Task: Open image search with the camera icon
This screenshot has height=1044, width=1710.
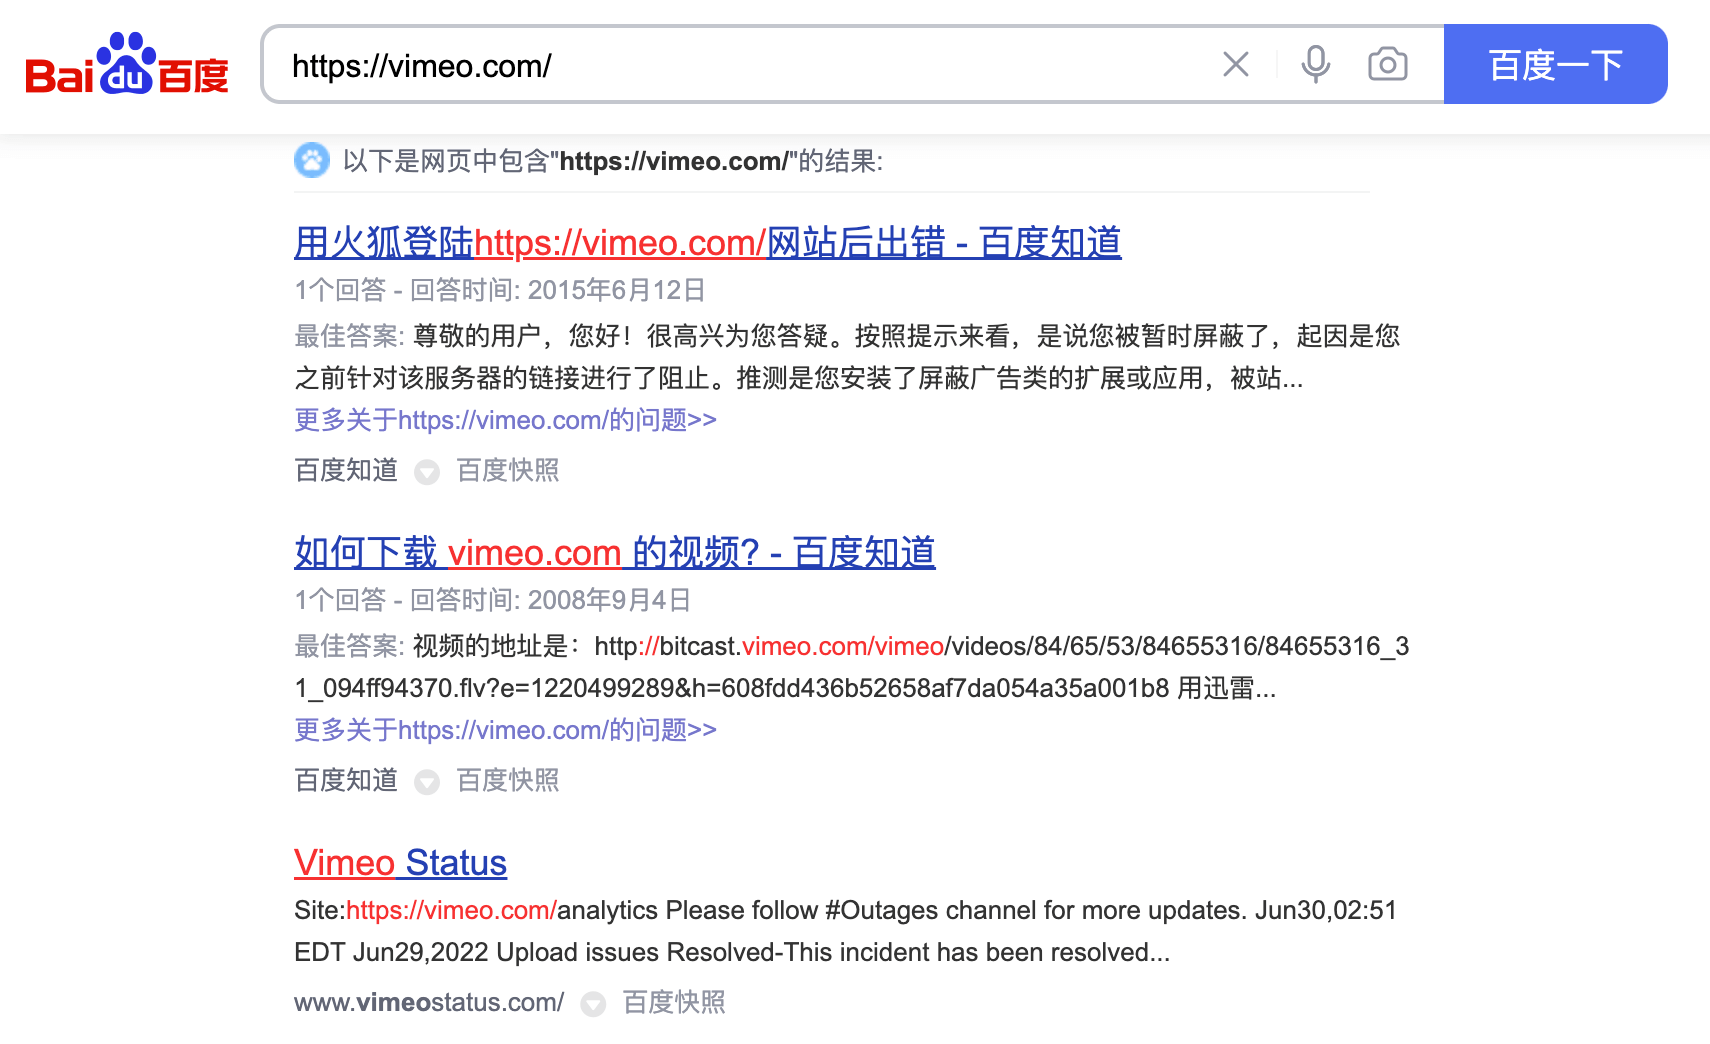Action: [x=1388, y=65]
